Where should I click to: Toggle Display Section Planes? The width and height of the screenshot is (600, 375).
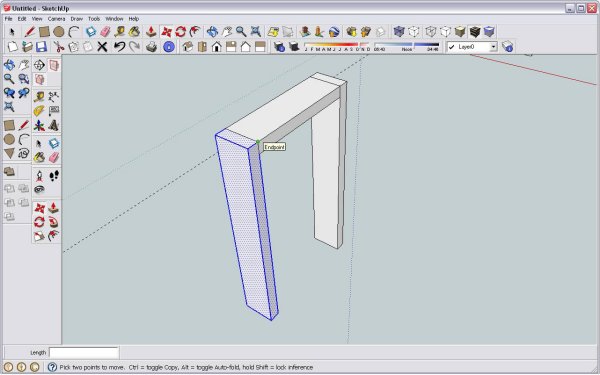[54, 65]
